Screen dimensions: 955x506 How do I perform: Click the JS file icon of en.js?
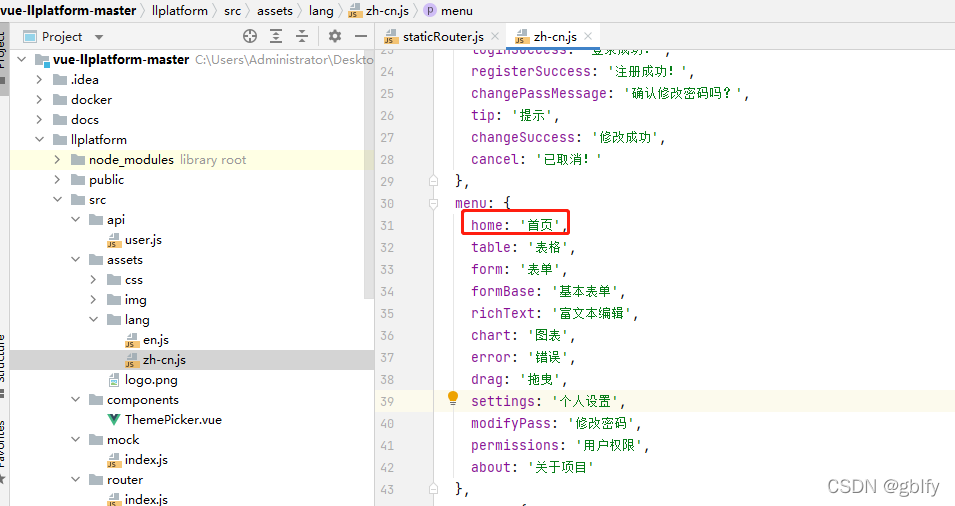click(x=132, y=340)
